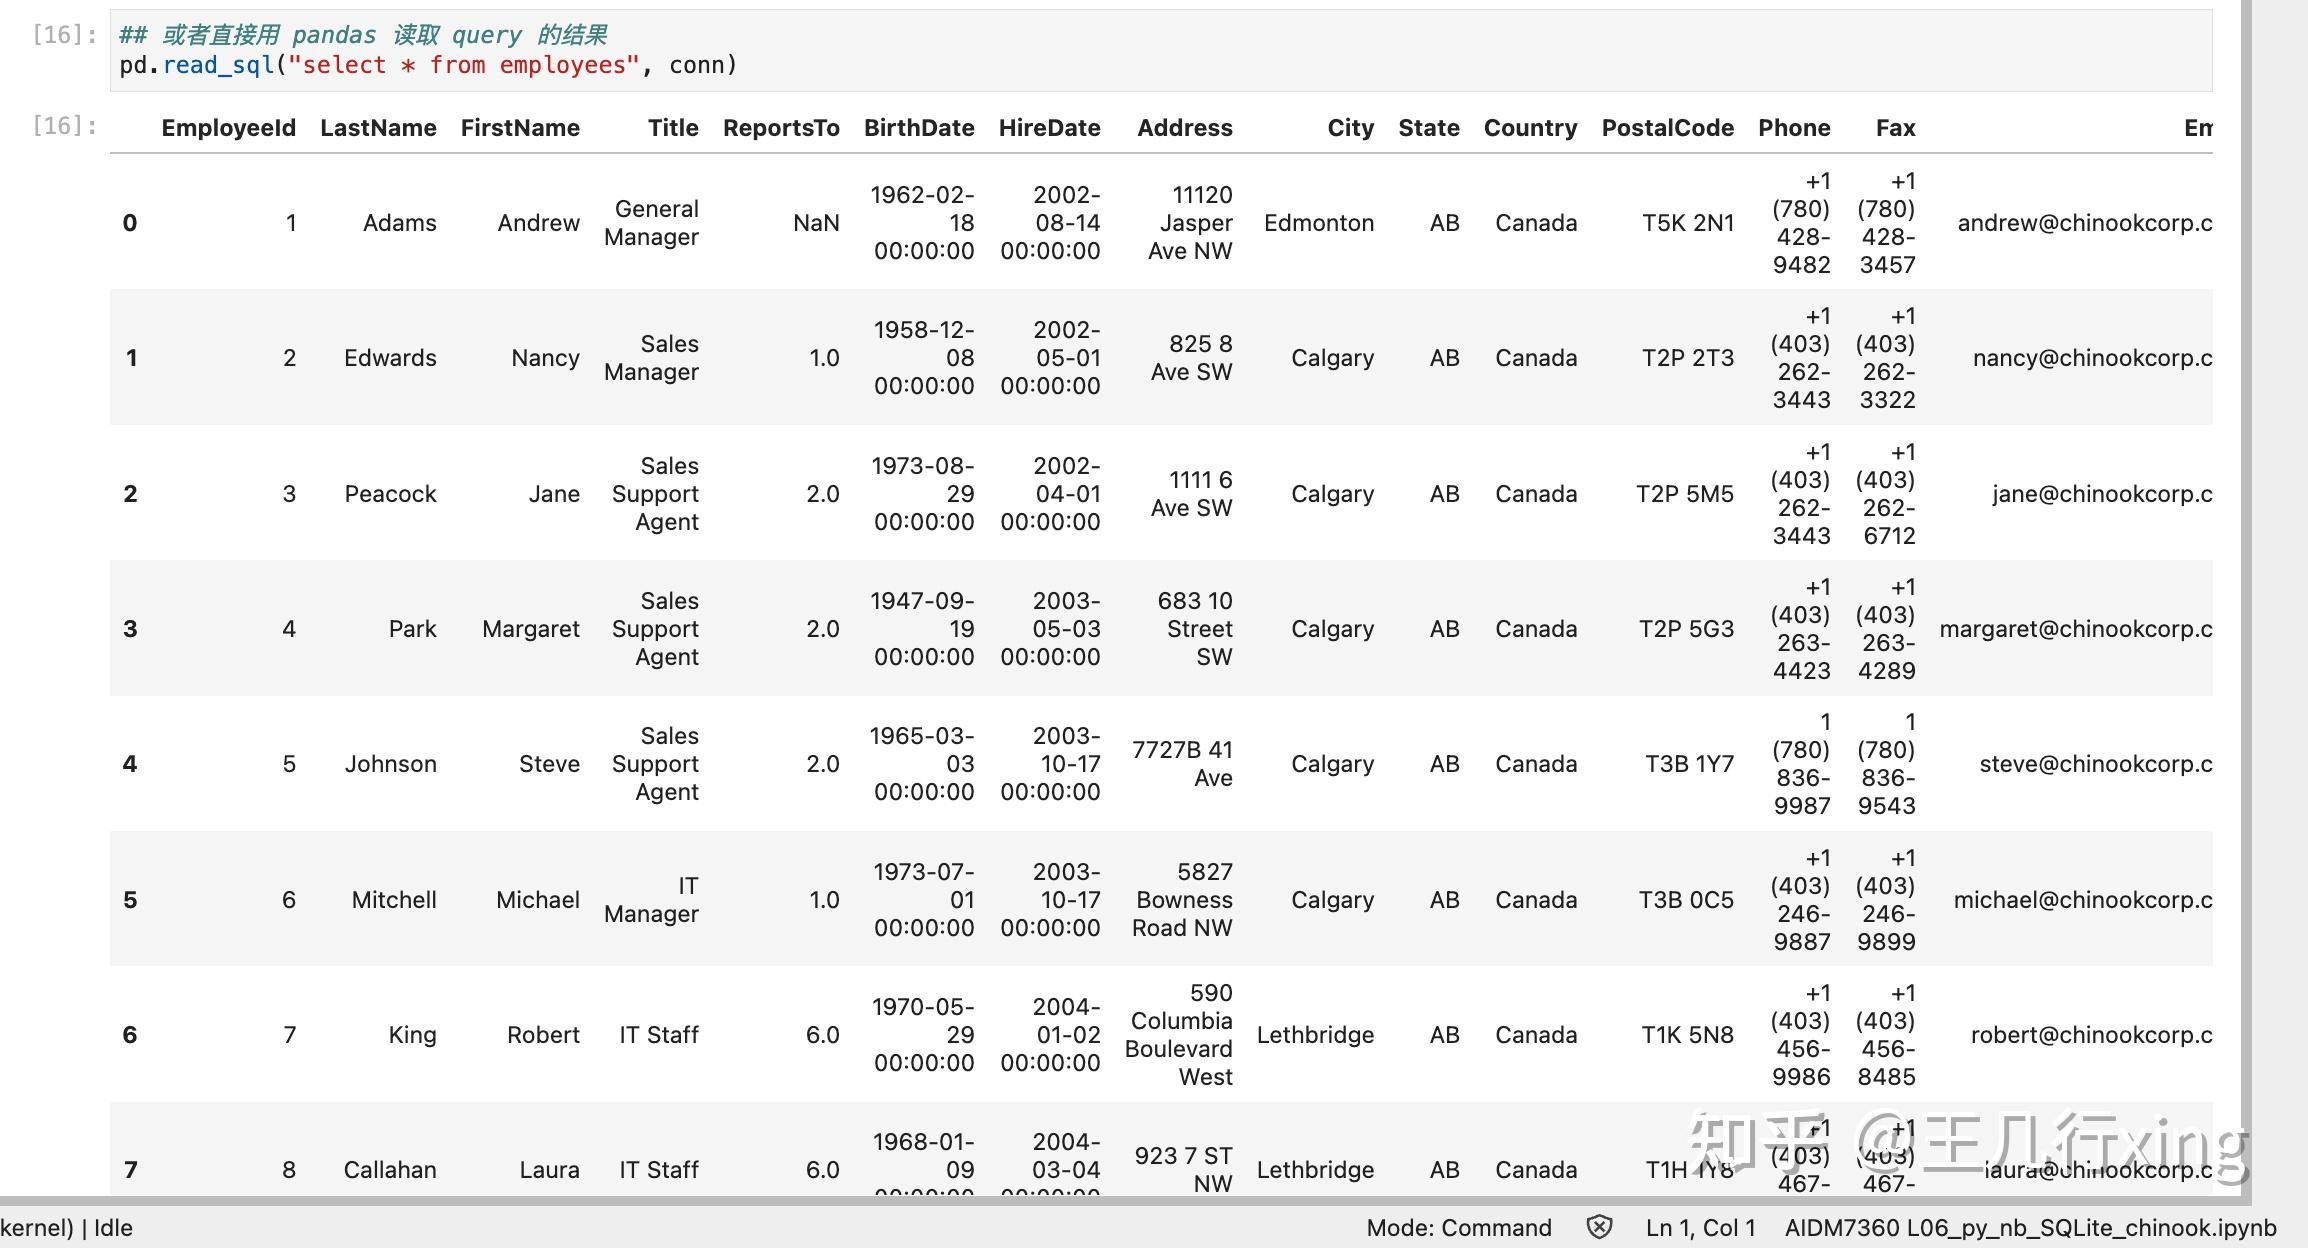Click the notebook filename AIDM7360 in status bar
2308x1248 pixels.
[2030, 1228]
